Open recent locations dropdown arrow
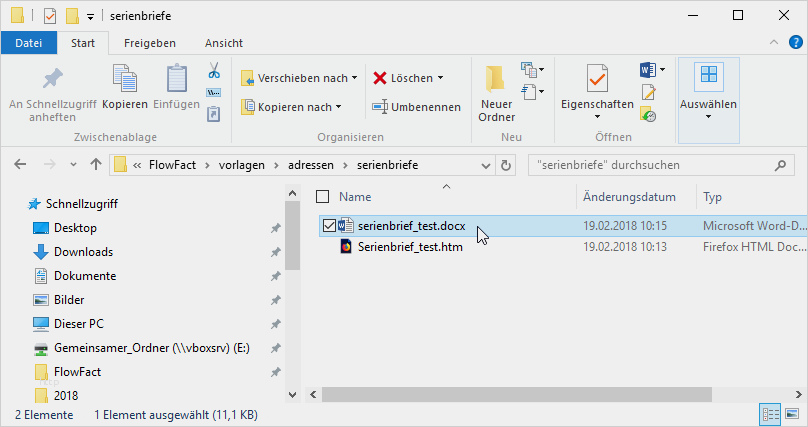 pos(73,165)
